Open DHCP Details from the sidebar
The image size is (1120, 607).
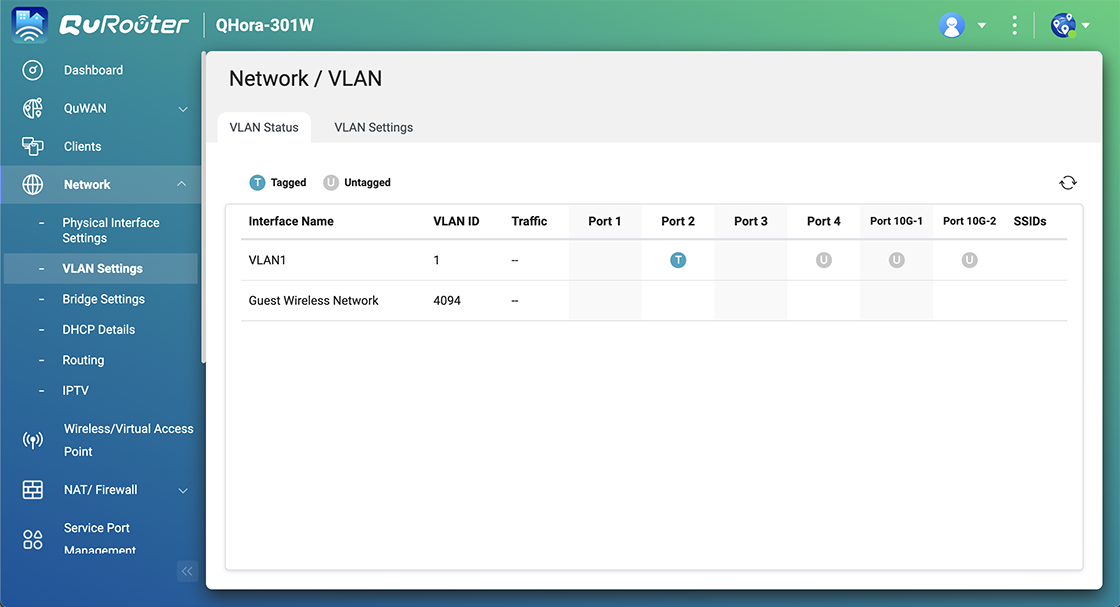pos(97,329)
